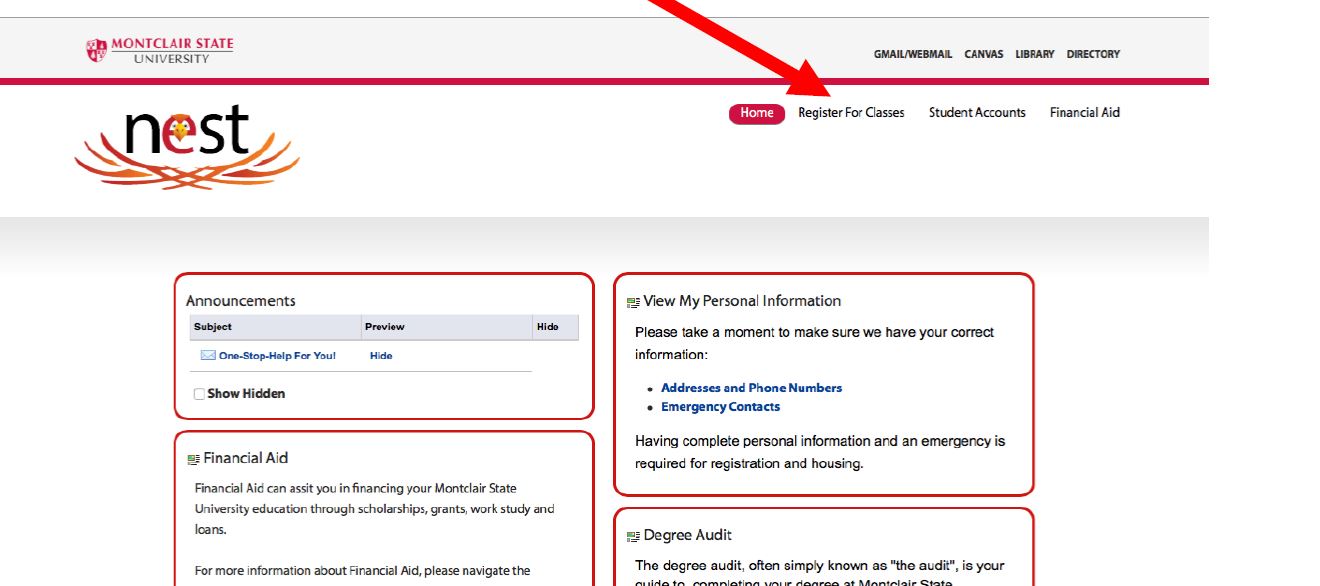Hide the One-Stop-Help announcement via Hide link

point(381,356)
